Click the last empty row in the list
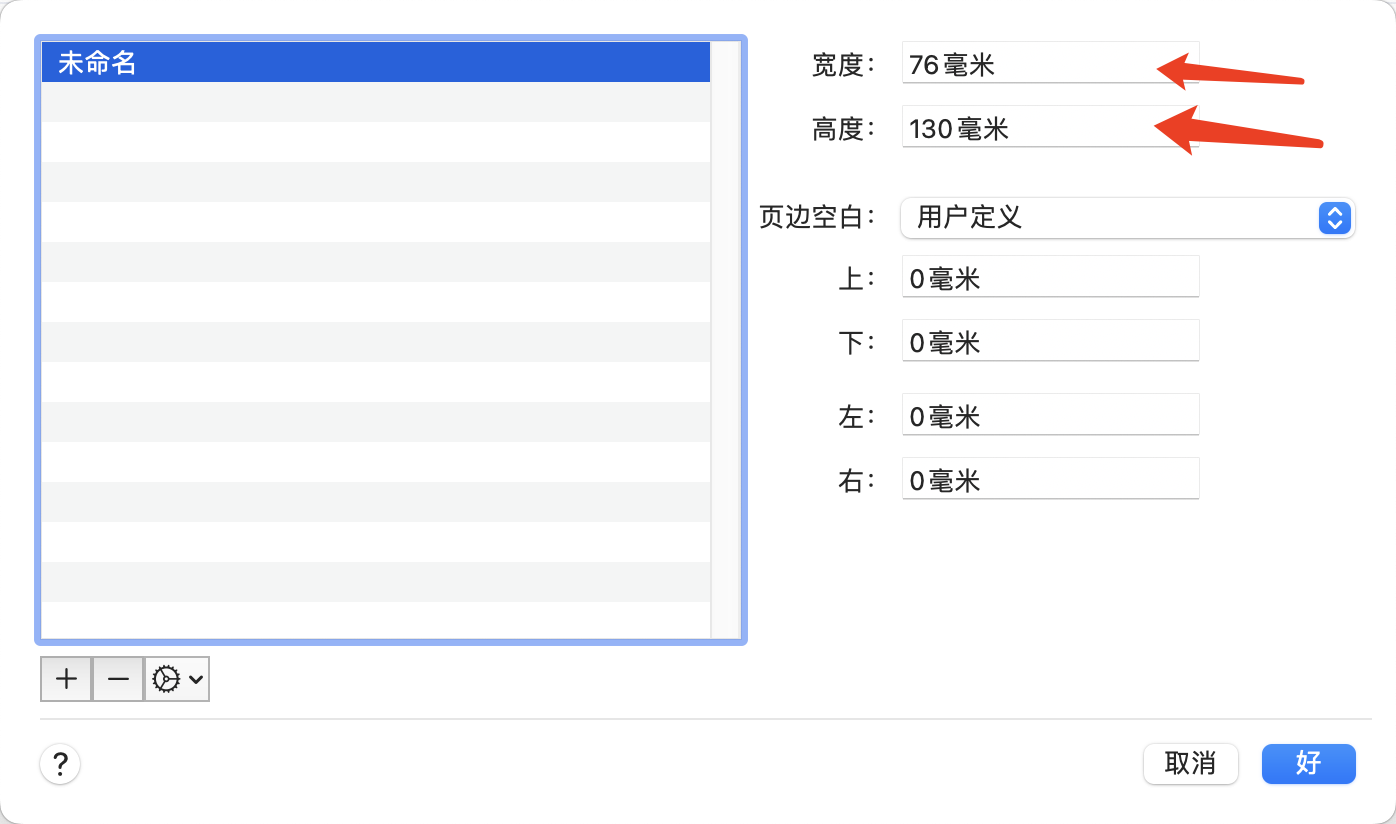Viewport: 1396px width, 824px height. click(x=375, y=619)
